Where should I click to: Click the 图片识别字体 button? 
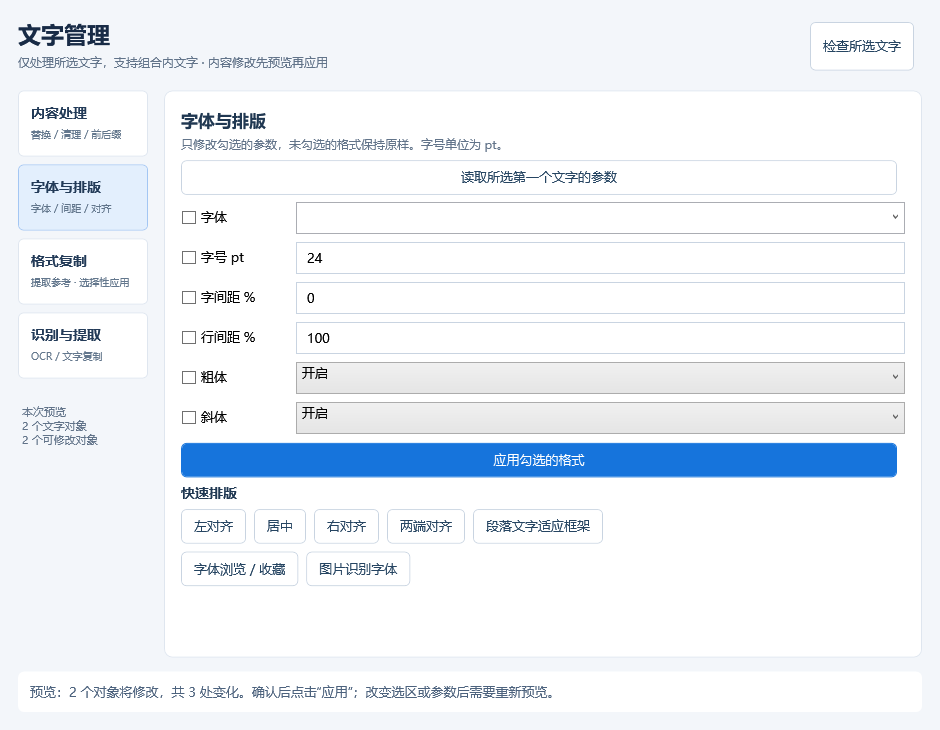(358, 569)
